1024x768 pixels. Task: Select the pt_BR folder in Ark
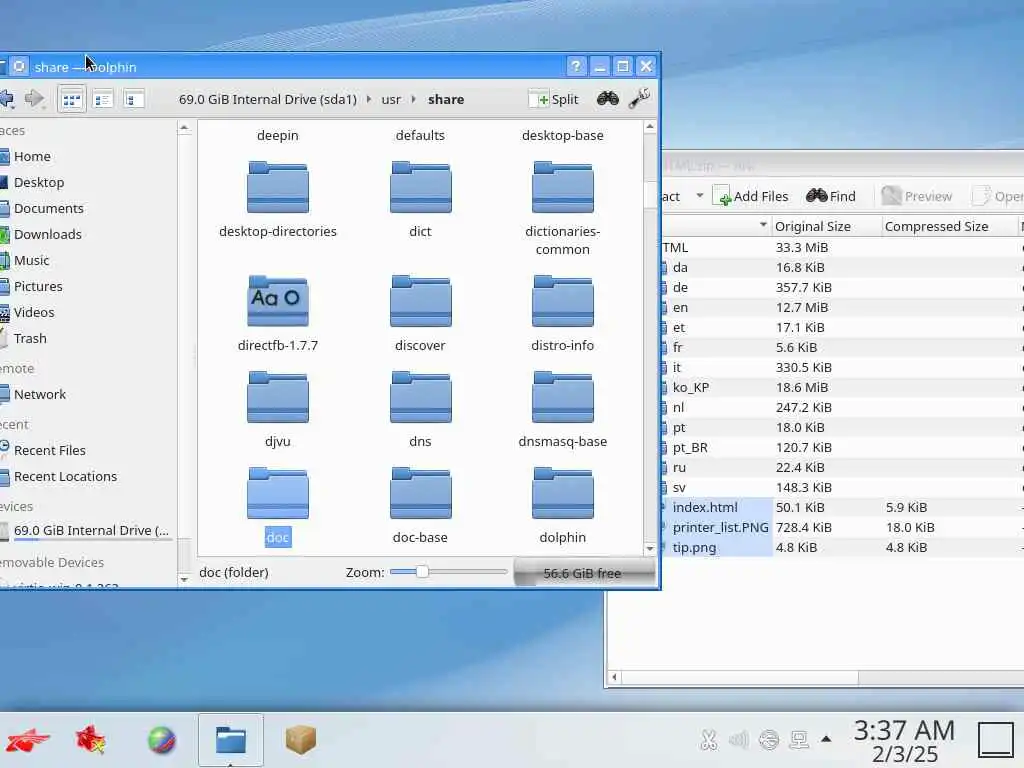point(690,448)
